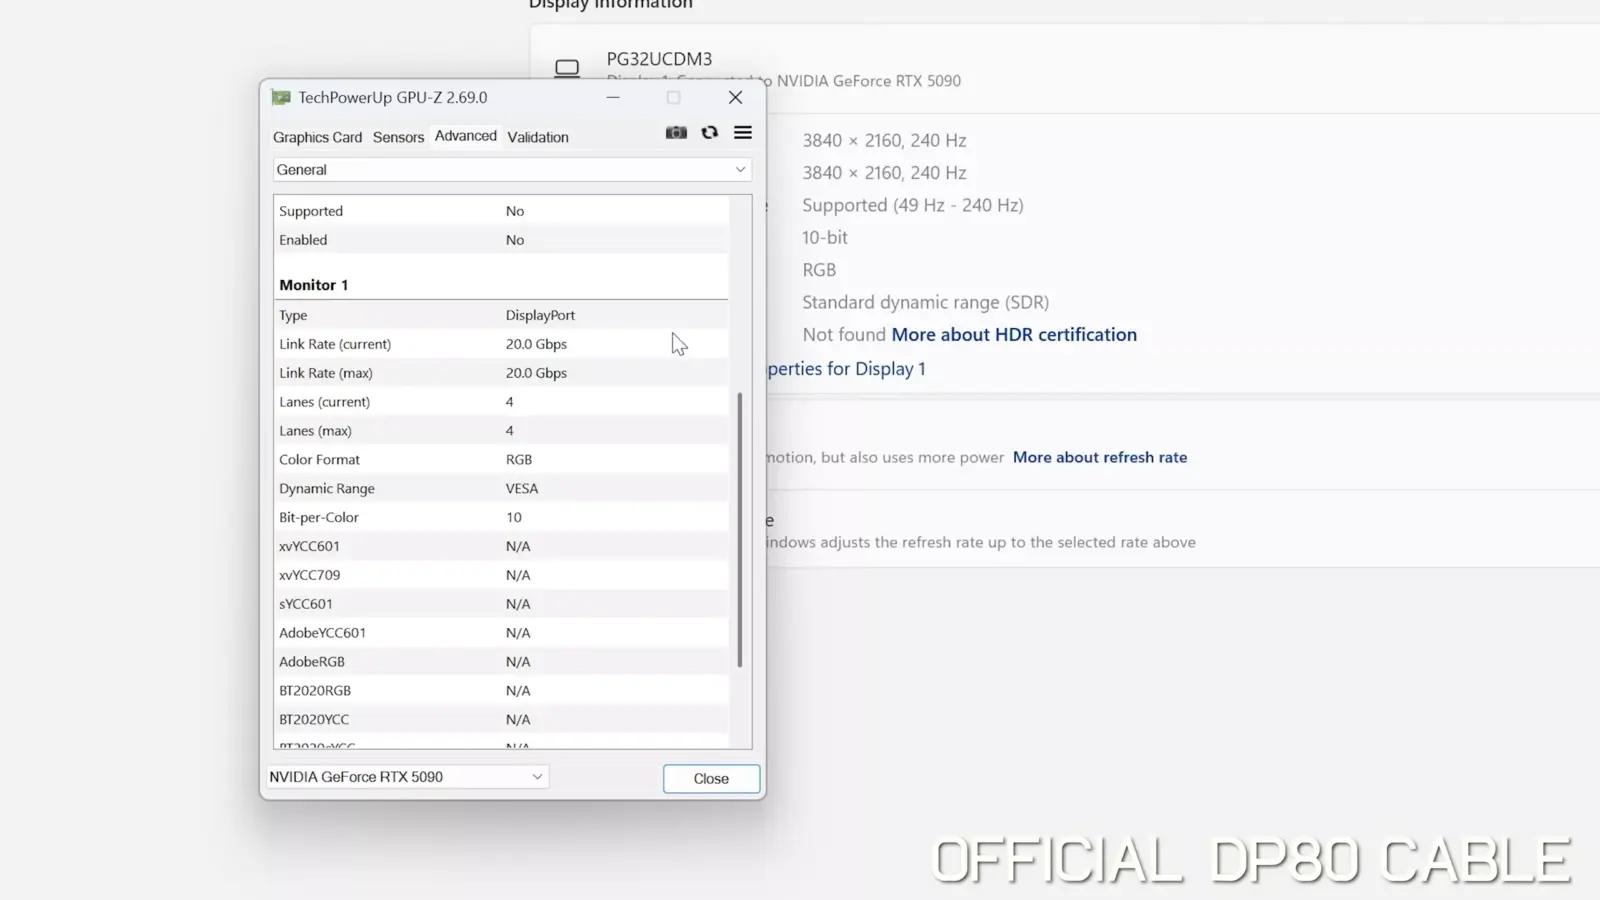Viewport: 1600px width, 900px height.
Task: Click the monitor icon beside PG32UCDM3
Action: click(567, 68)
